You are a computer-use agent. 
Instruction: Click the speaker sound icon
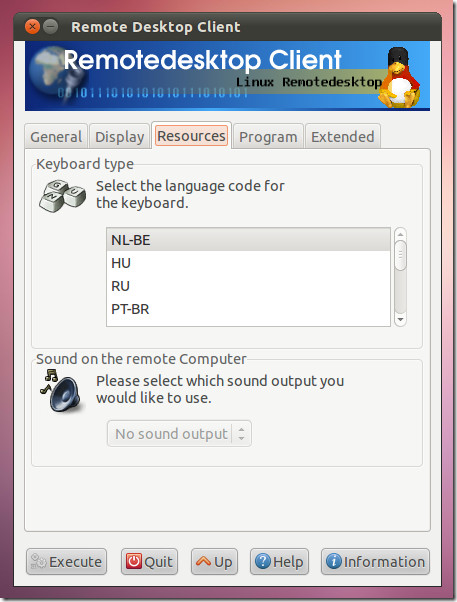[63, 390]
